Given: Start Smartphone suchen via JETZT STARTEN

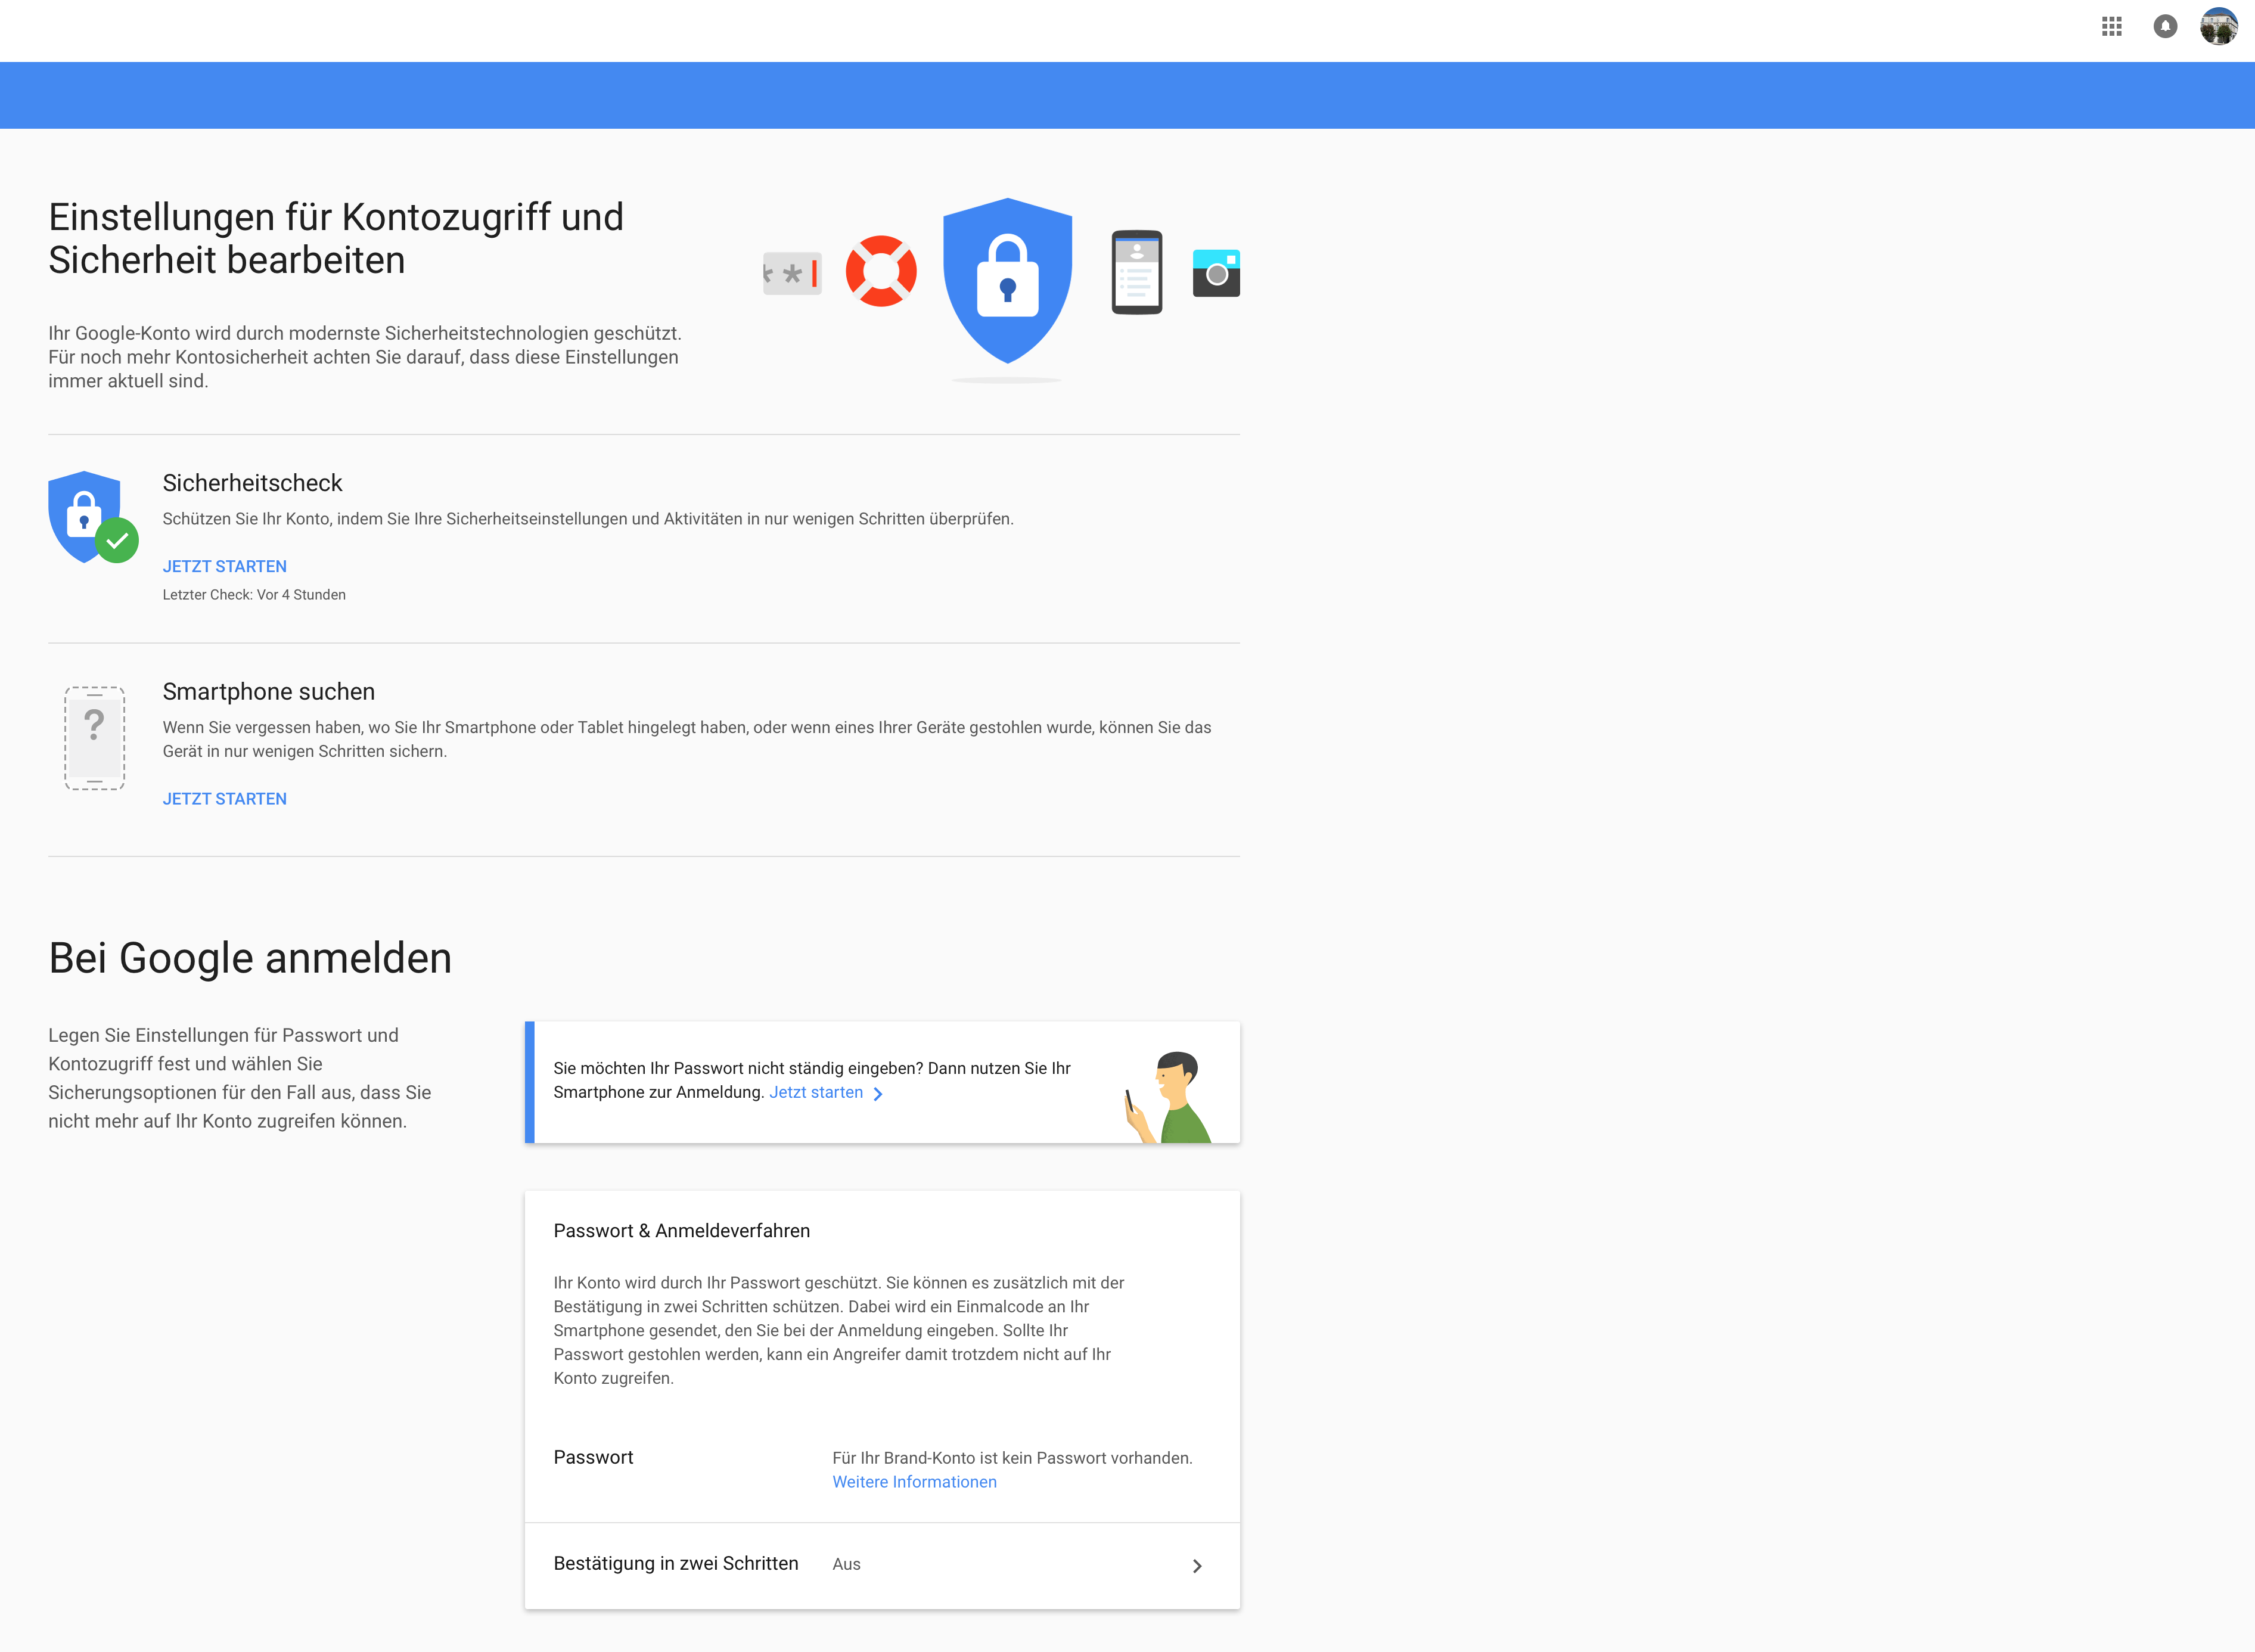Looking at the screenshot, I should point(225,799).
